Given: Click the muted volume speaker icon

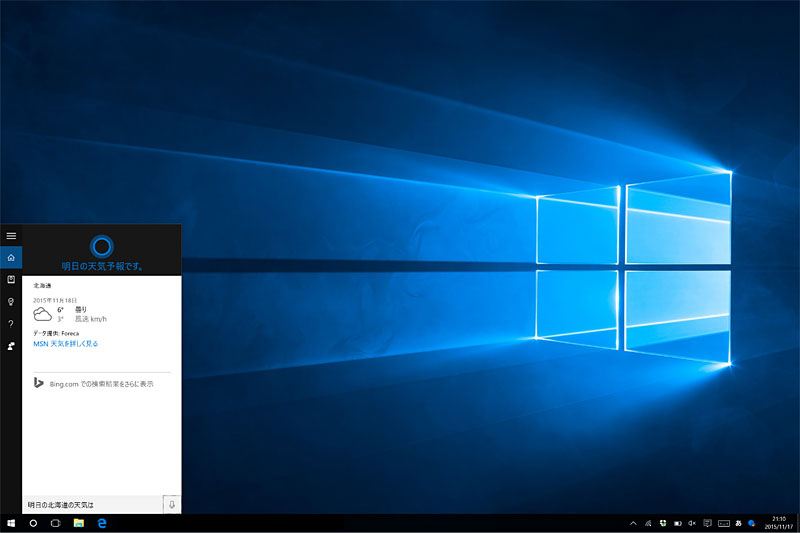Looking at the screenshot, I should (692, 523).
